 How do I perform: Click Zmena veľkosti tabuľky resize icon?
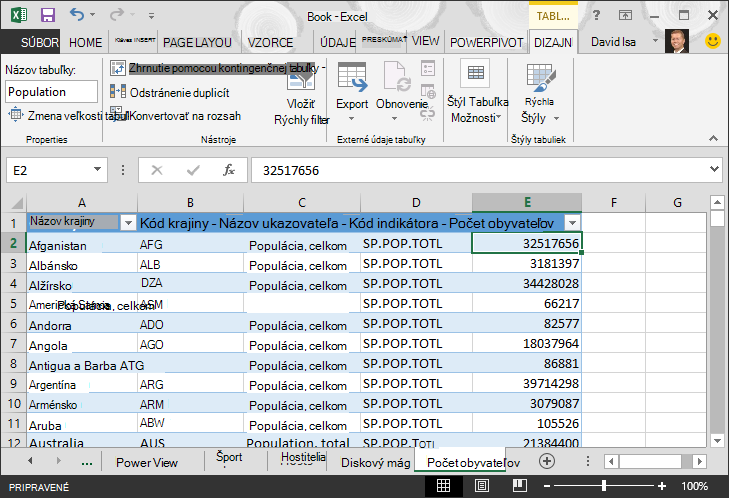pos(15,114)
